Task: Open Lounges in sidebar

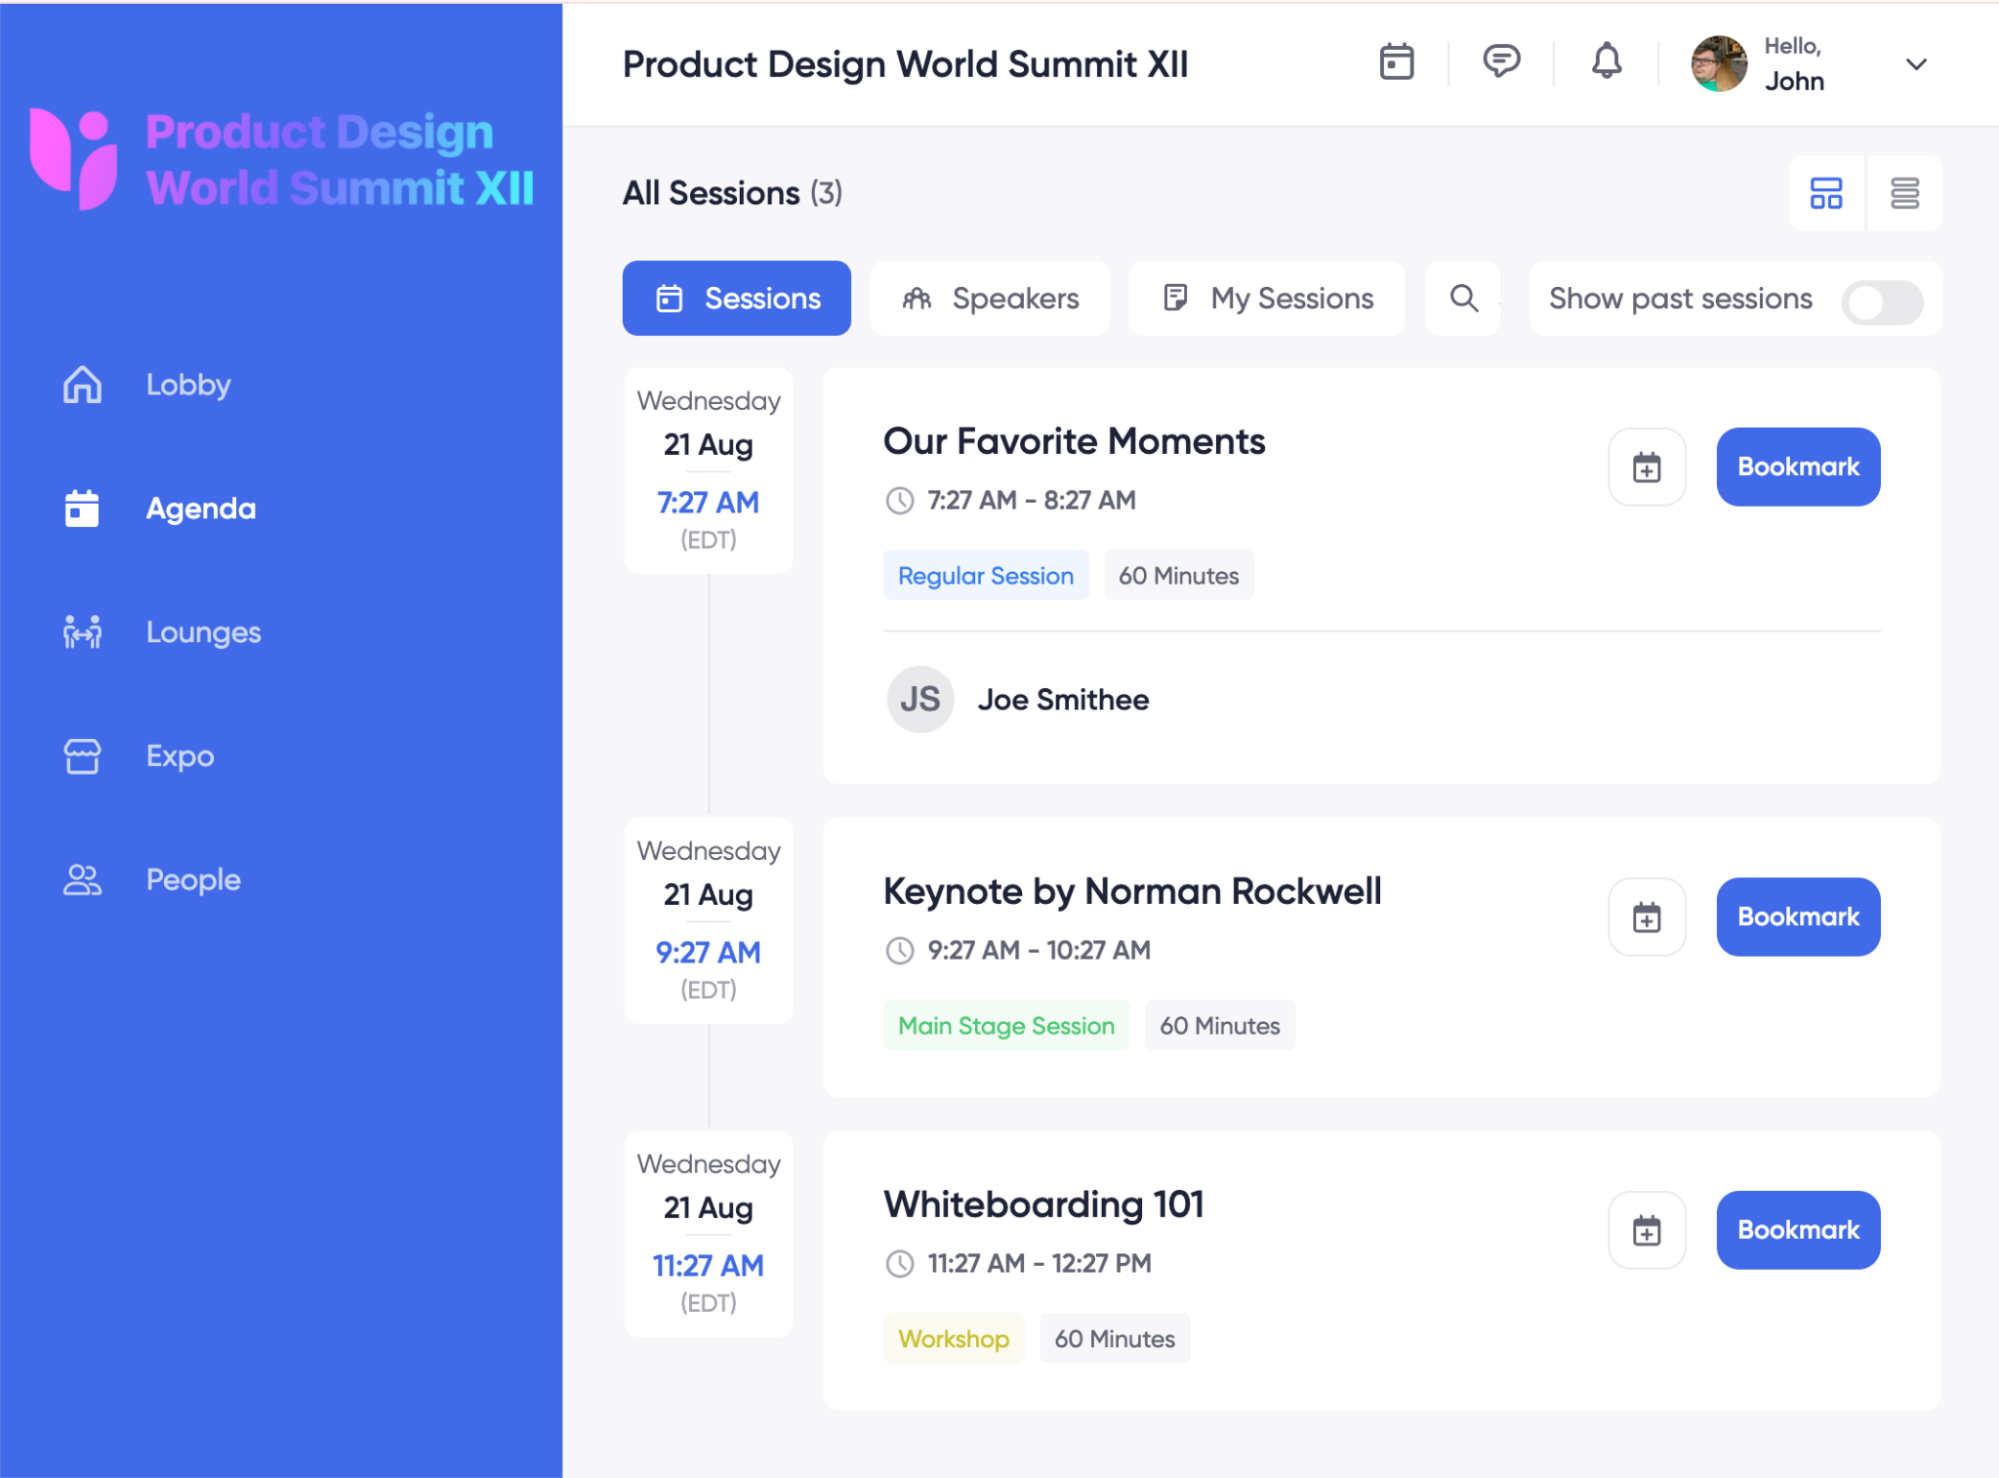Action: [x=203, y=632]
